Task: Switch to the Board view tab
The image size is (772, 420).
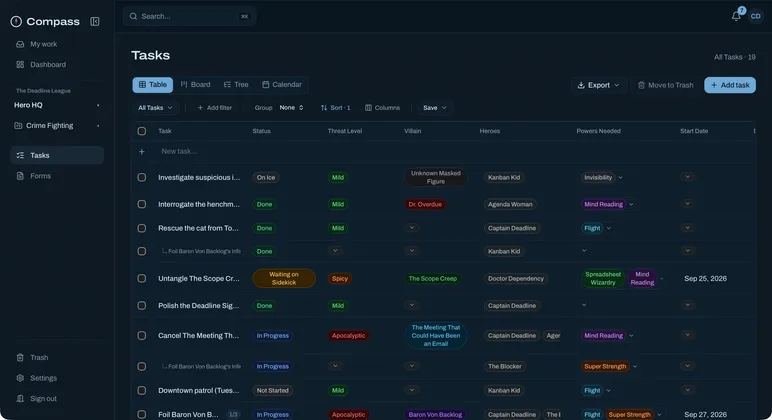Action: [195, 85]
